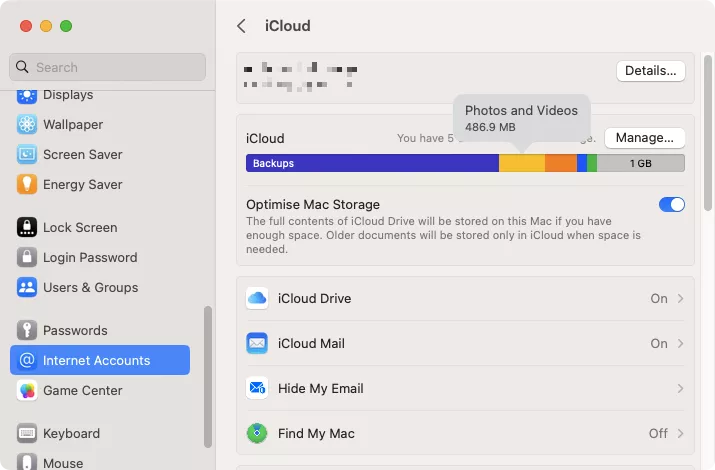The image size is (715, 470).
Task: Click the Passwords key icon
Action: pyautogui.click(x=27, y=330)
